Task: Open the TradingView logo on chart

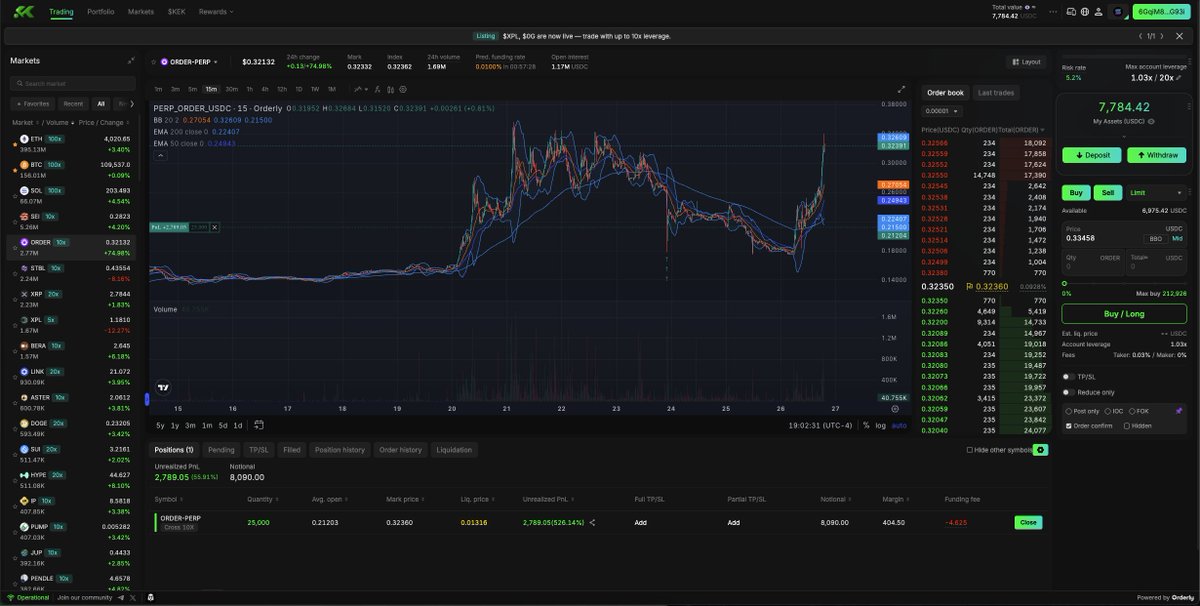Action: pyautogui.click(x=163, y=388)
